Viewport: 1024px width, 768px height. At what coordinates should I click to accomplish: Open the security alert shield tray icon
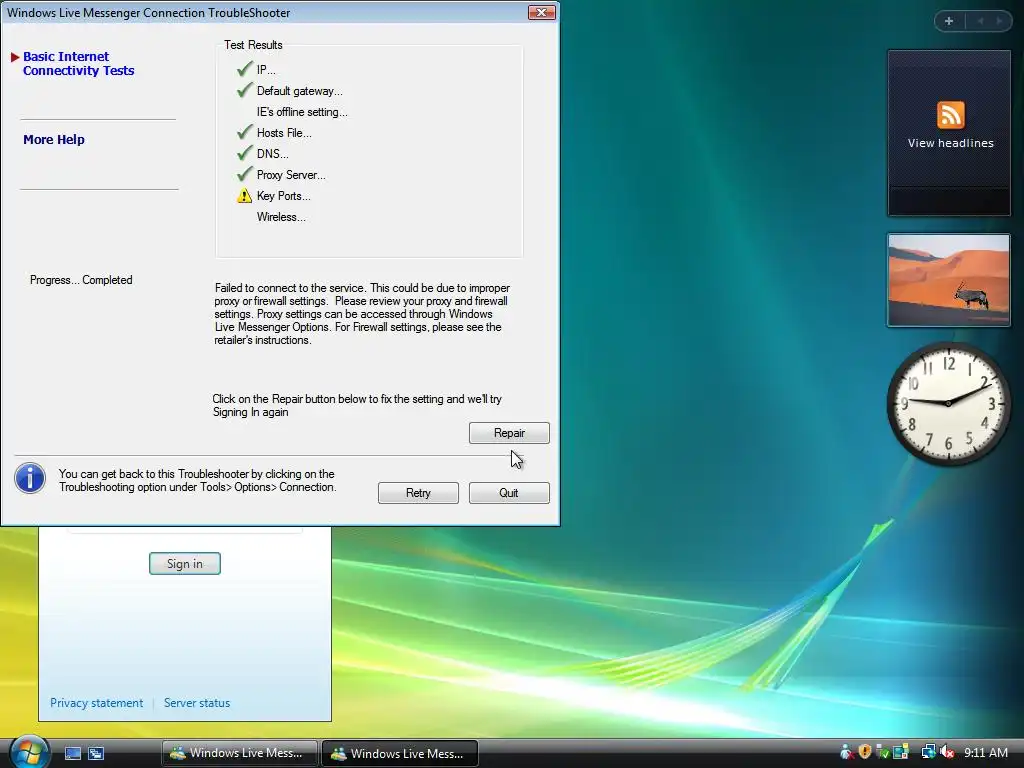pos(865,752)
